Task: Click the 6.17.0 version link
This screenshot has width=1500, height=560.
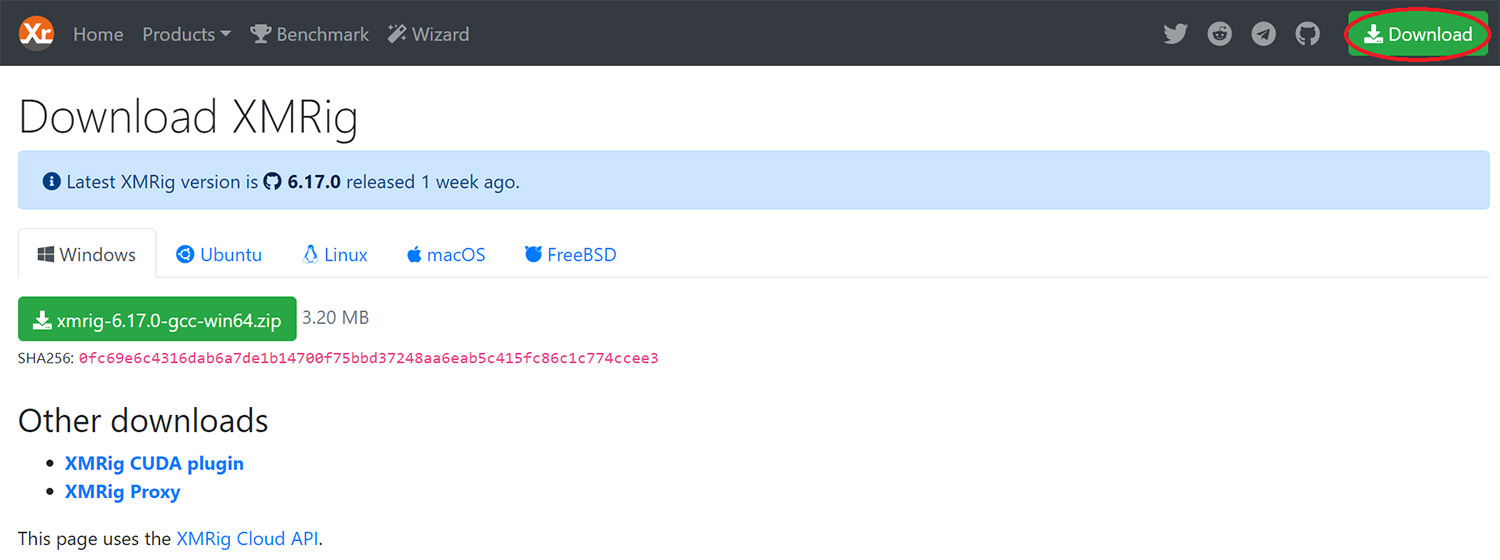Action: tap(314, 182)
